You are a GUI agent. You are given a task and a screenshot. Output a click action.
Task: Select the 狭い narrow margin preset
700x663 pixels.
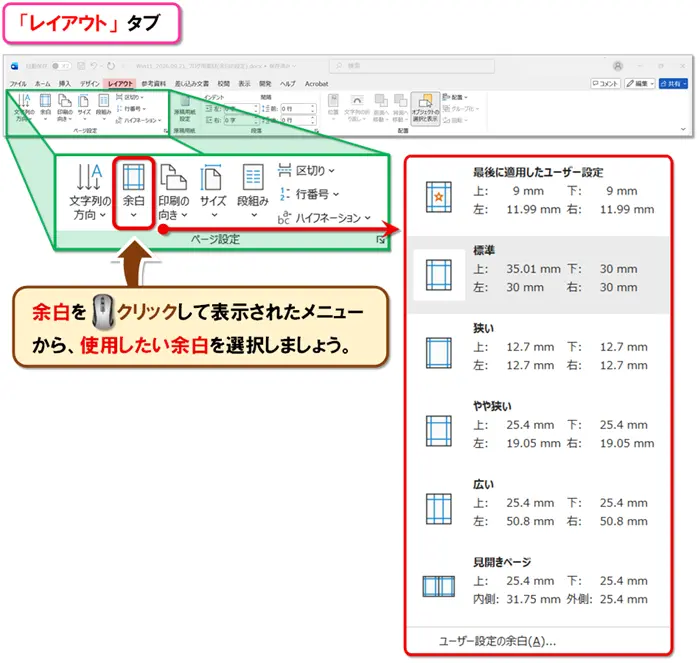tap(538, 352)
